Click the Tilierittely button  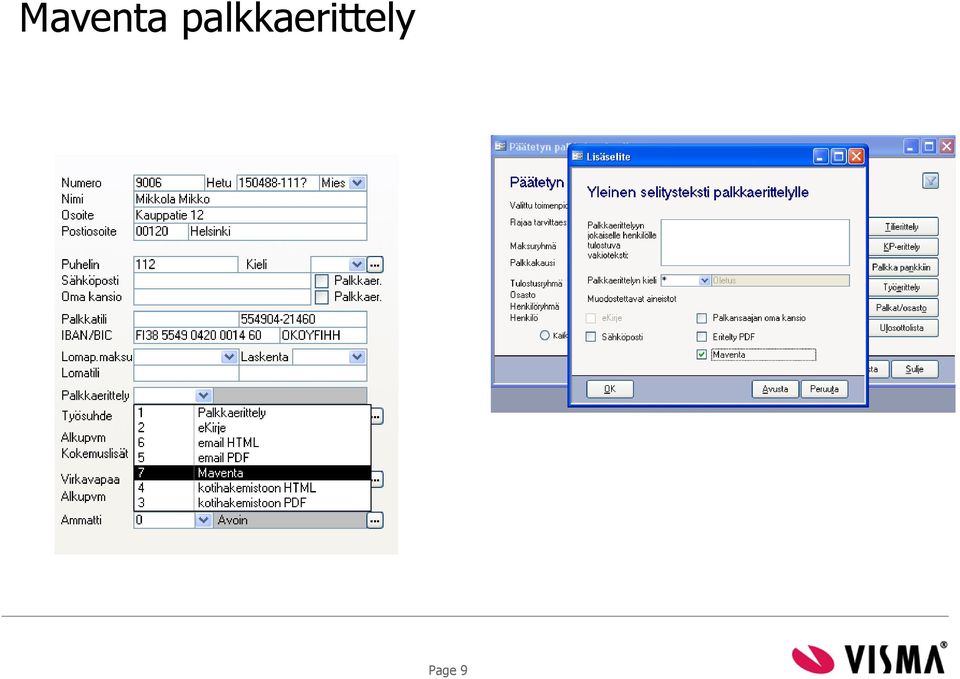coord(902,227)
